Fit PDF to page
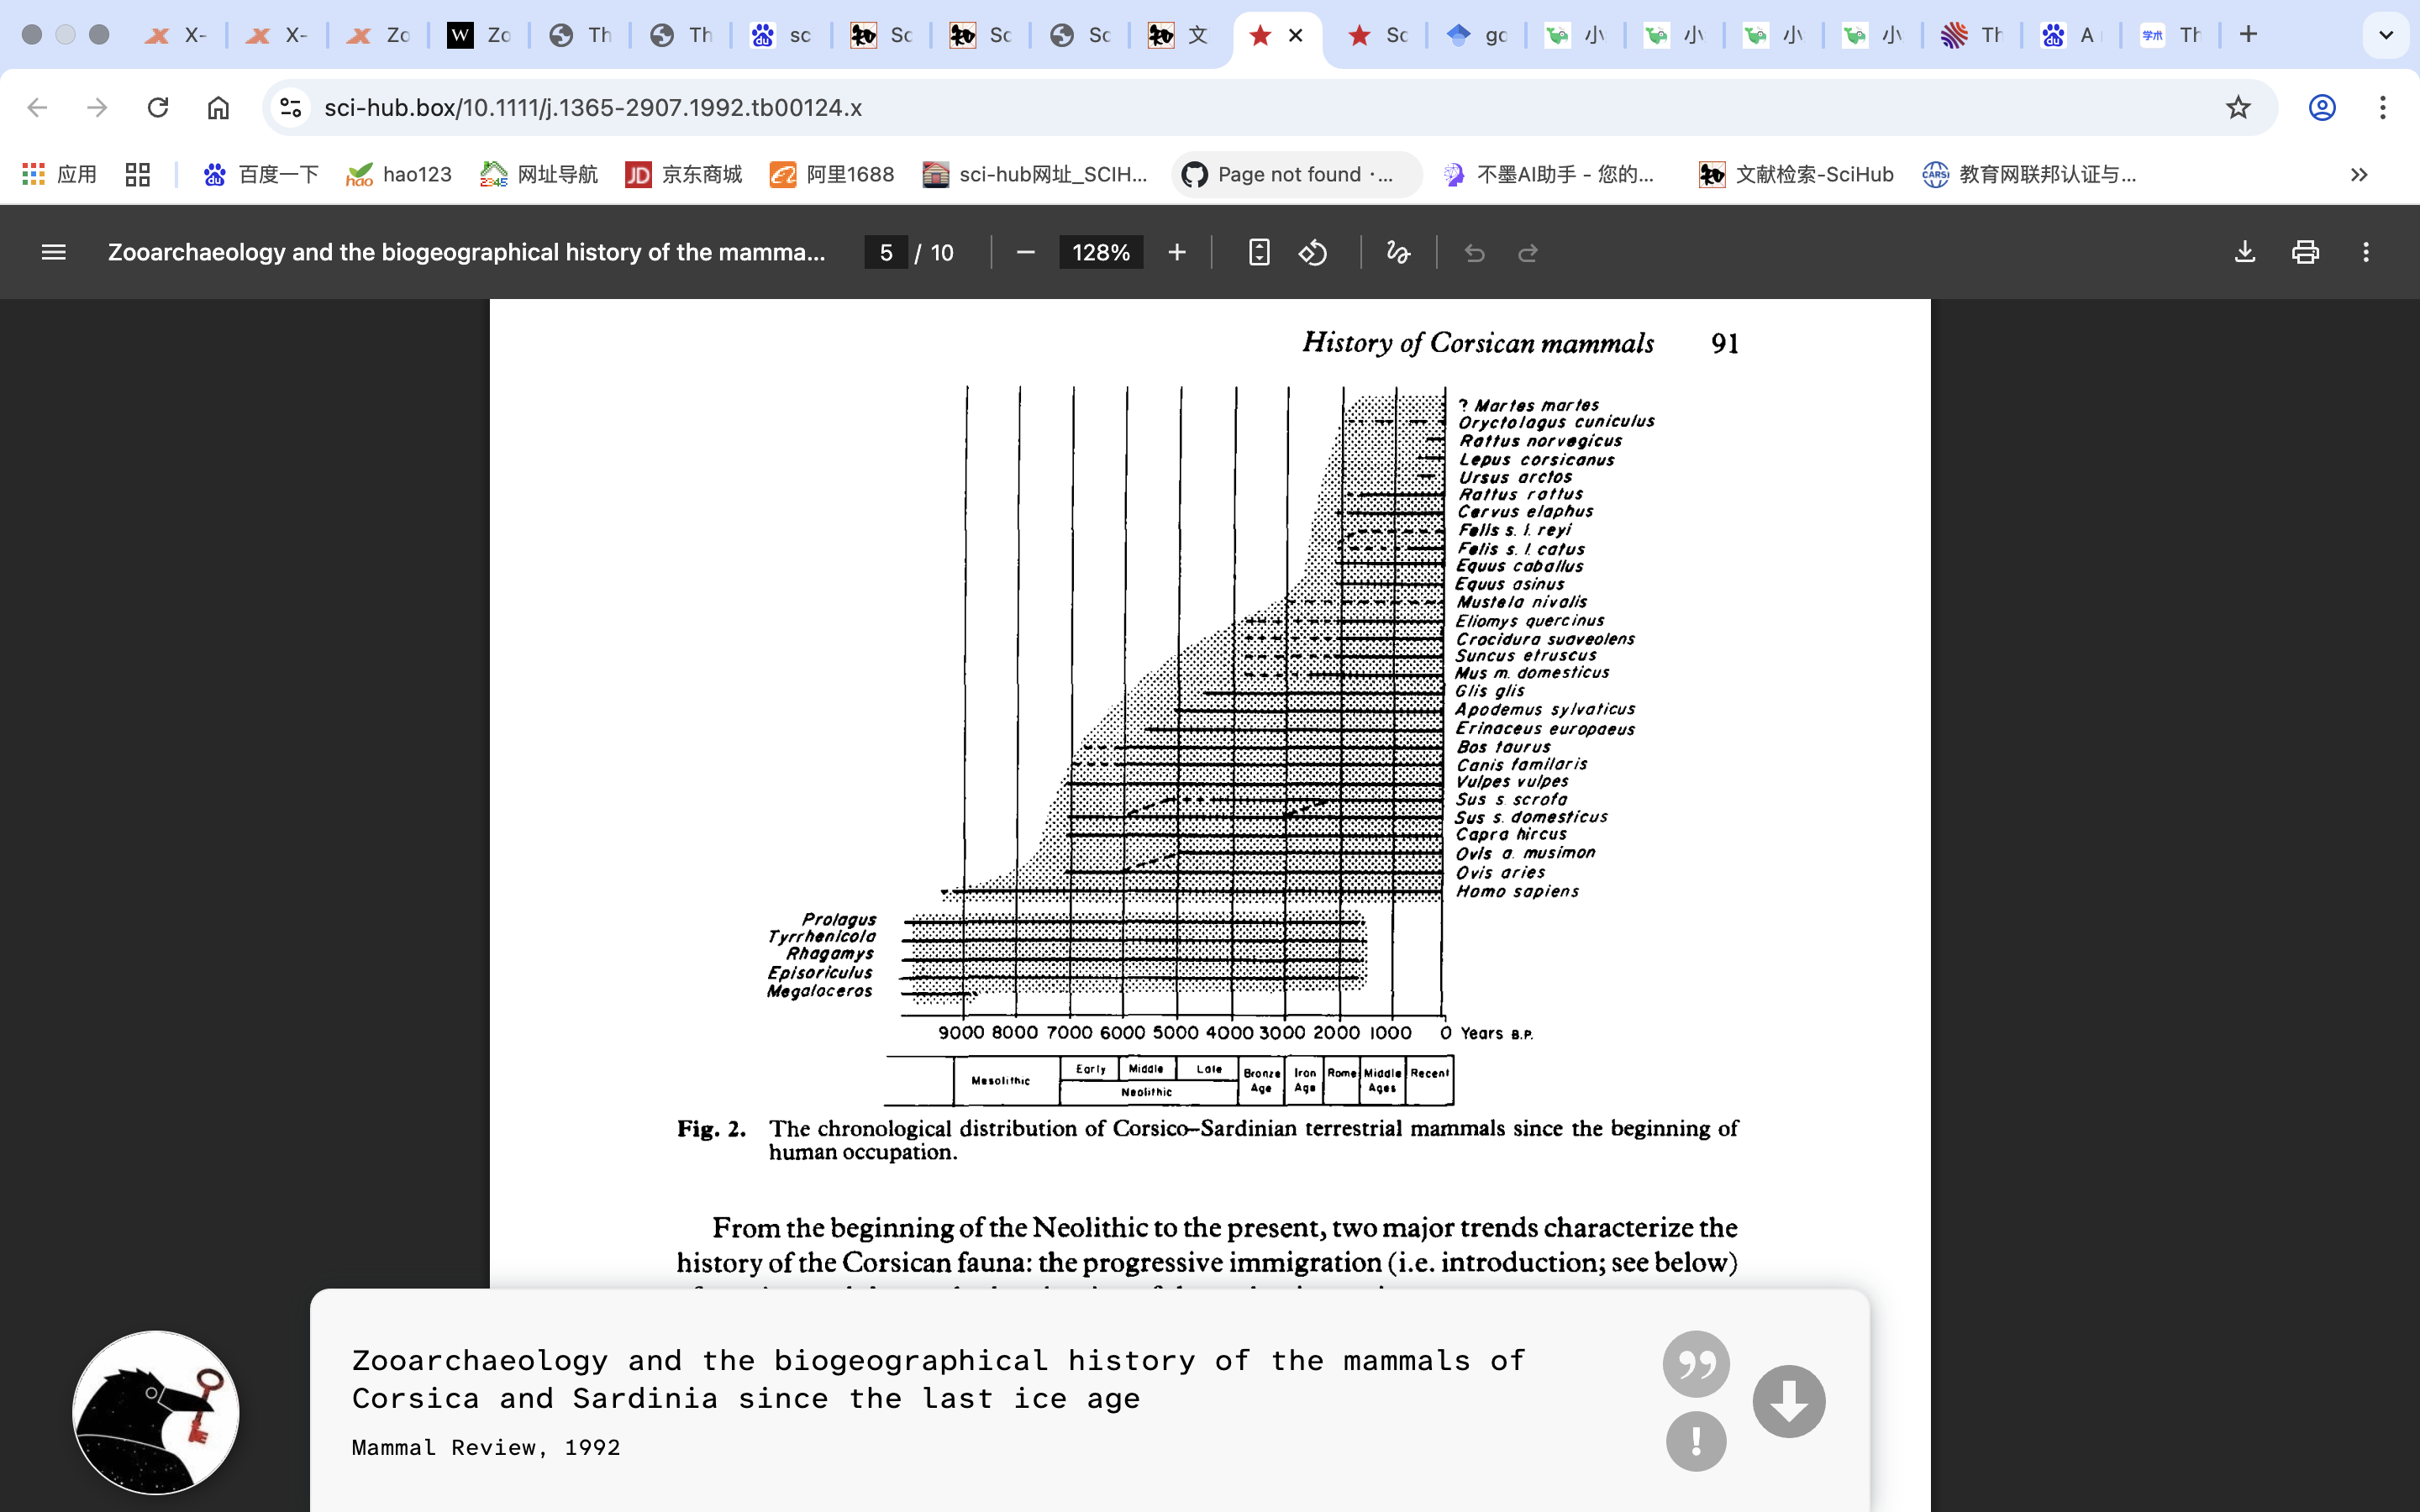 pyautogui.click(x=1259, y=253)
